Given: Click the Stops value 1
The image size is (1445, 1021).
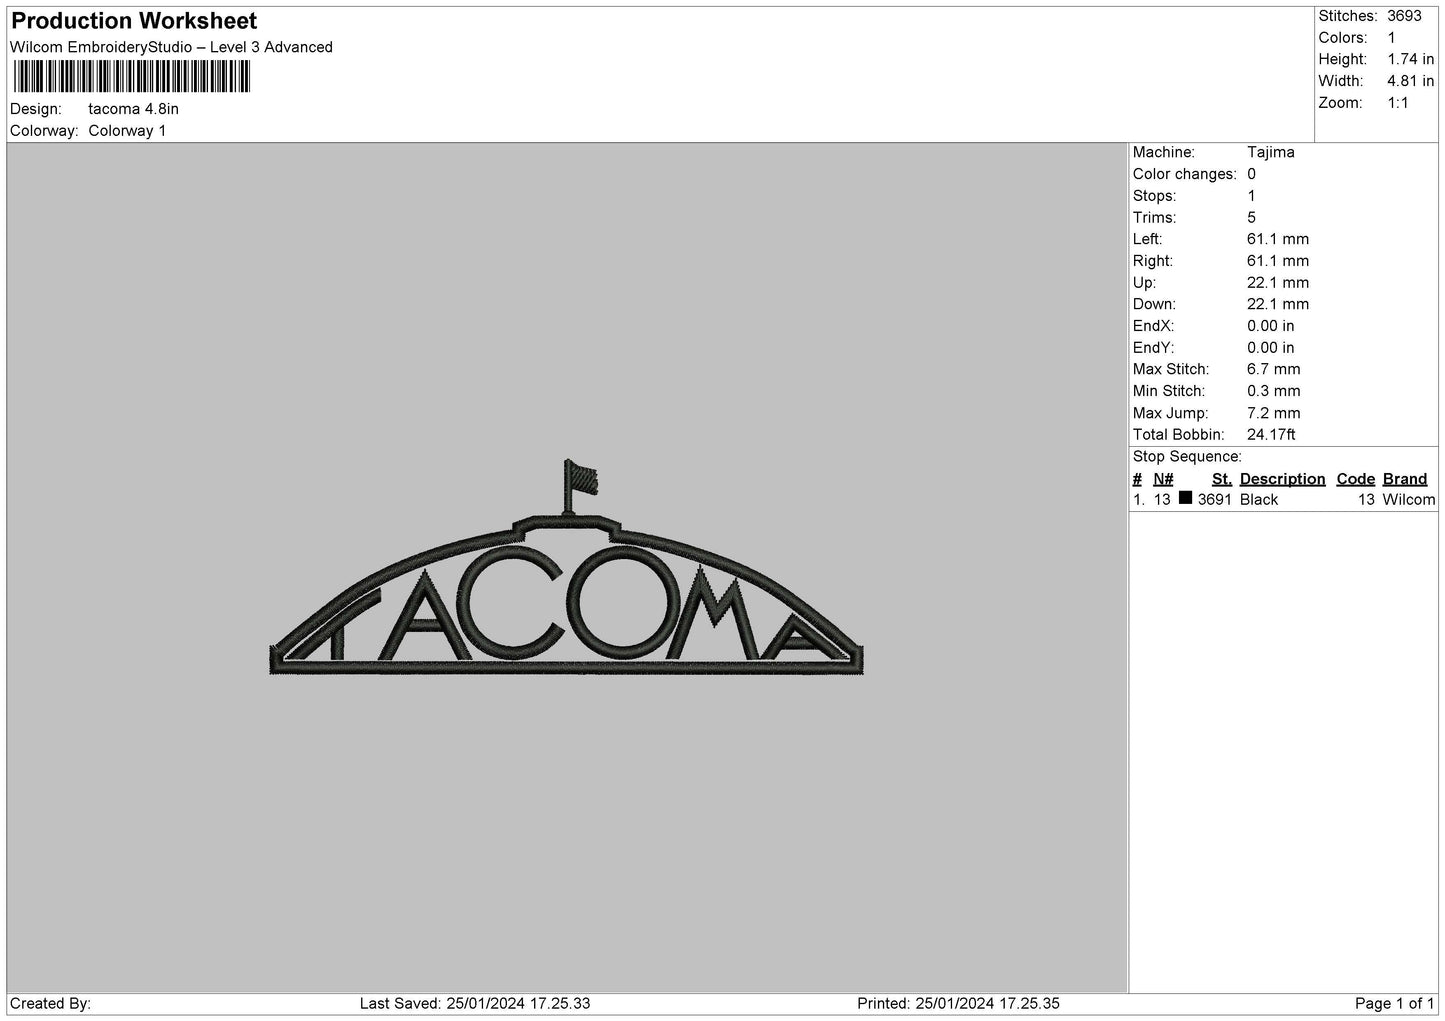Looking at the screenshot, I should point(1251,196).
